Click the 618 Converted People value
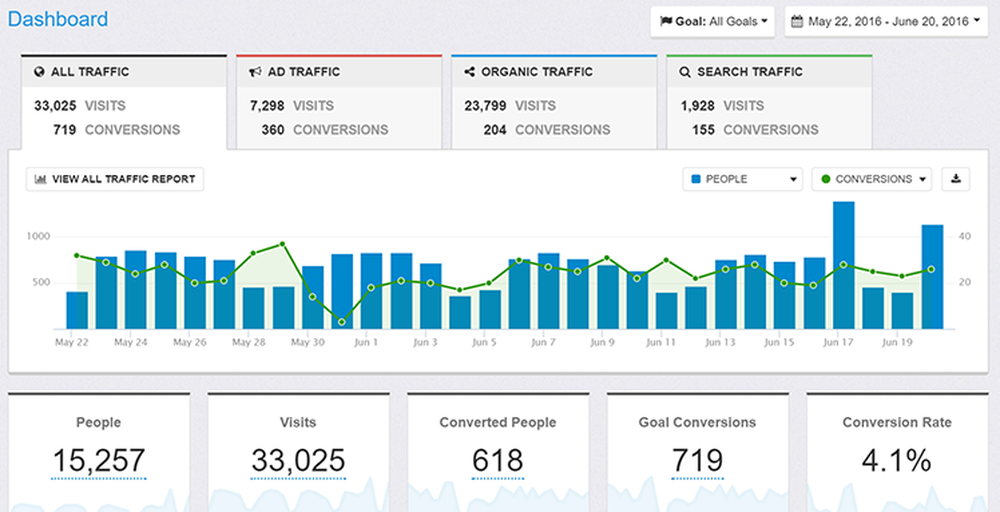1000x512 pixels. click(497, 460)
